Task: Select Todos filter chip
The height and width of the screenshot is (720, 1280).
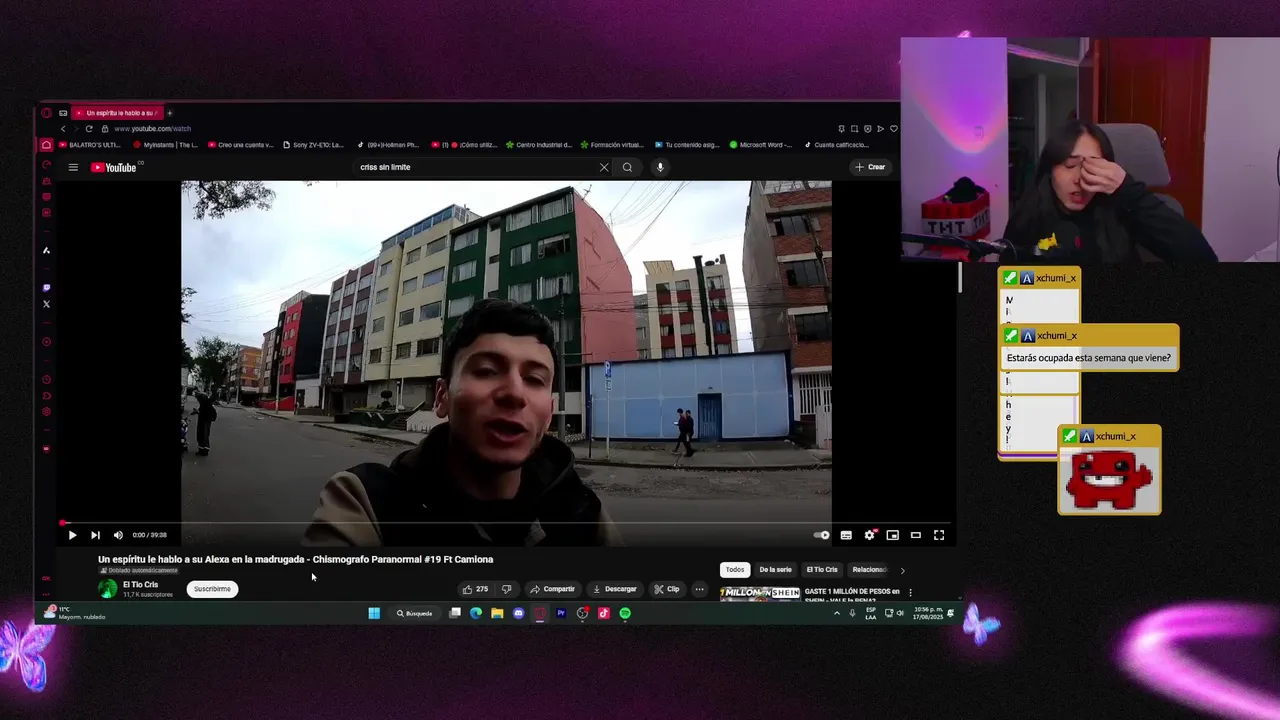Action: pyautogui.click(x=735, y=570)
